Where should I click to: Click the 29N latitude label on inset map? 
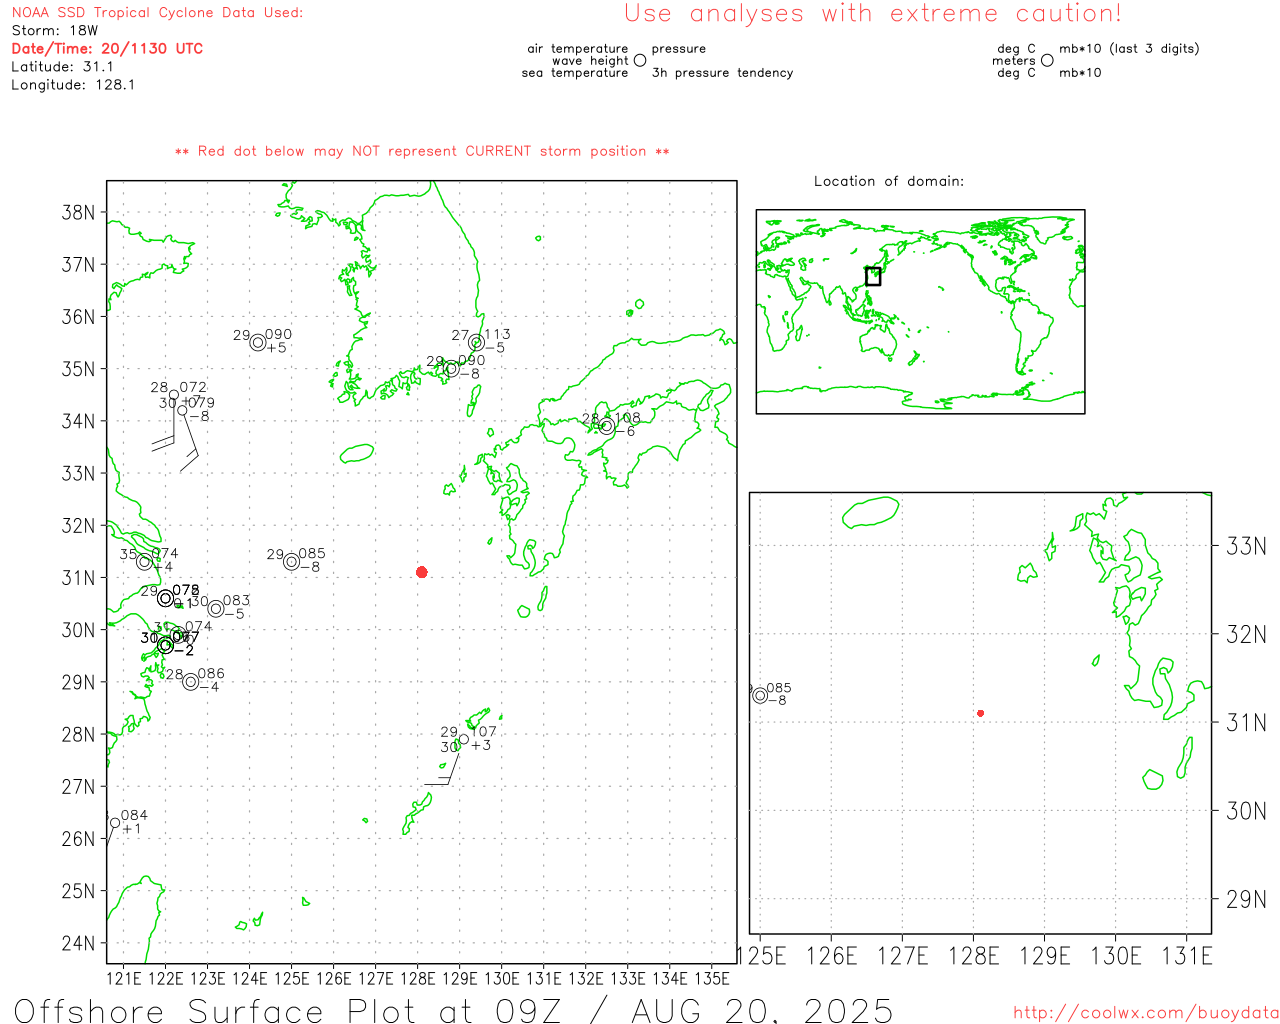(x=1246, y=899)
